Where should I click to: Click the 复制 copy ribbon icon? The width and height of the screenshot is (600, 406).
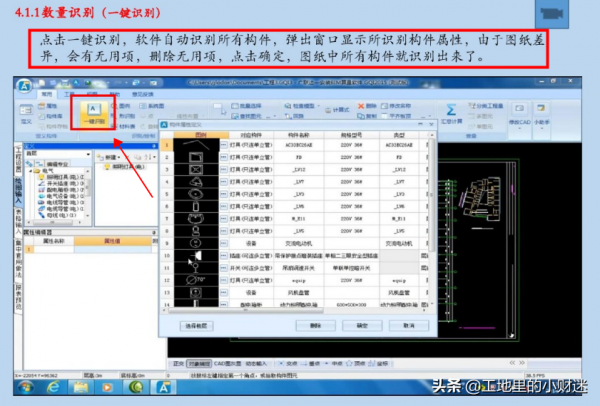[x=367, y=116]
